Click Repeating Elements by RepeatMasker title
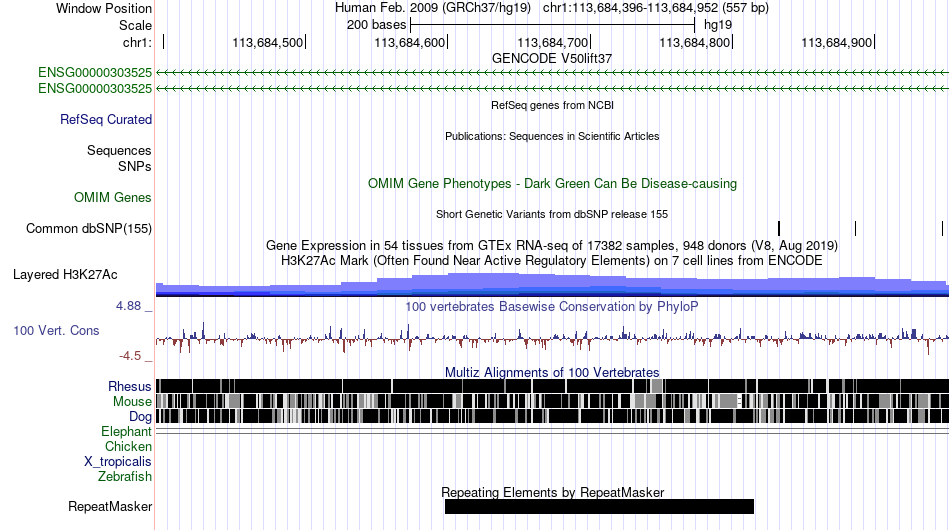 tap(552, 492)
